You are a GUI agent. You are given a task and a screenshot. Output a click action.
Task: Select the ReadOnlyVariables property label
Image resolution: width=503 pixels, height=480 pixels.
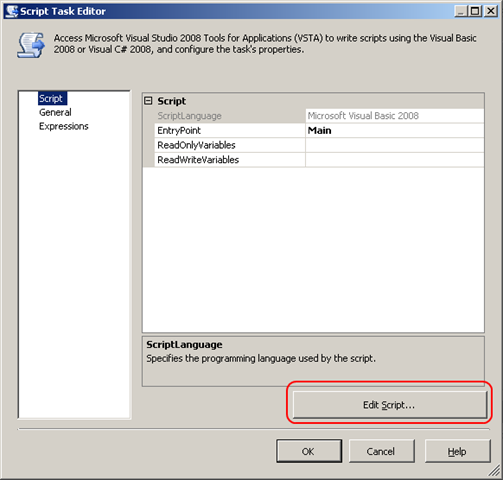(196, 145)
